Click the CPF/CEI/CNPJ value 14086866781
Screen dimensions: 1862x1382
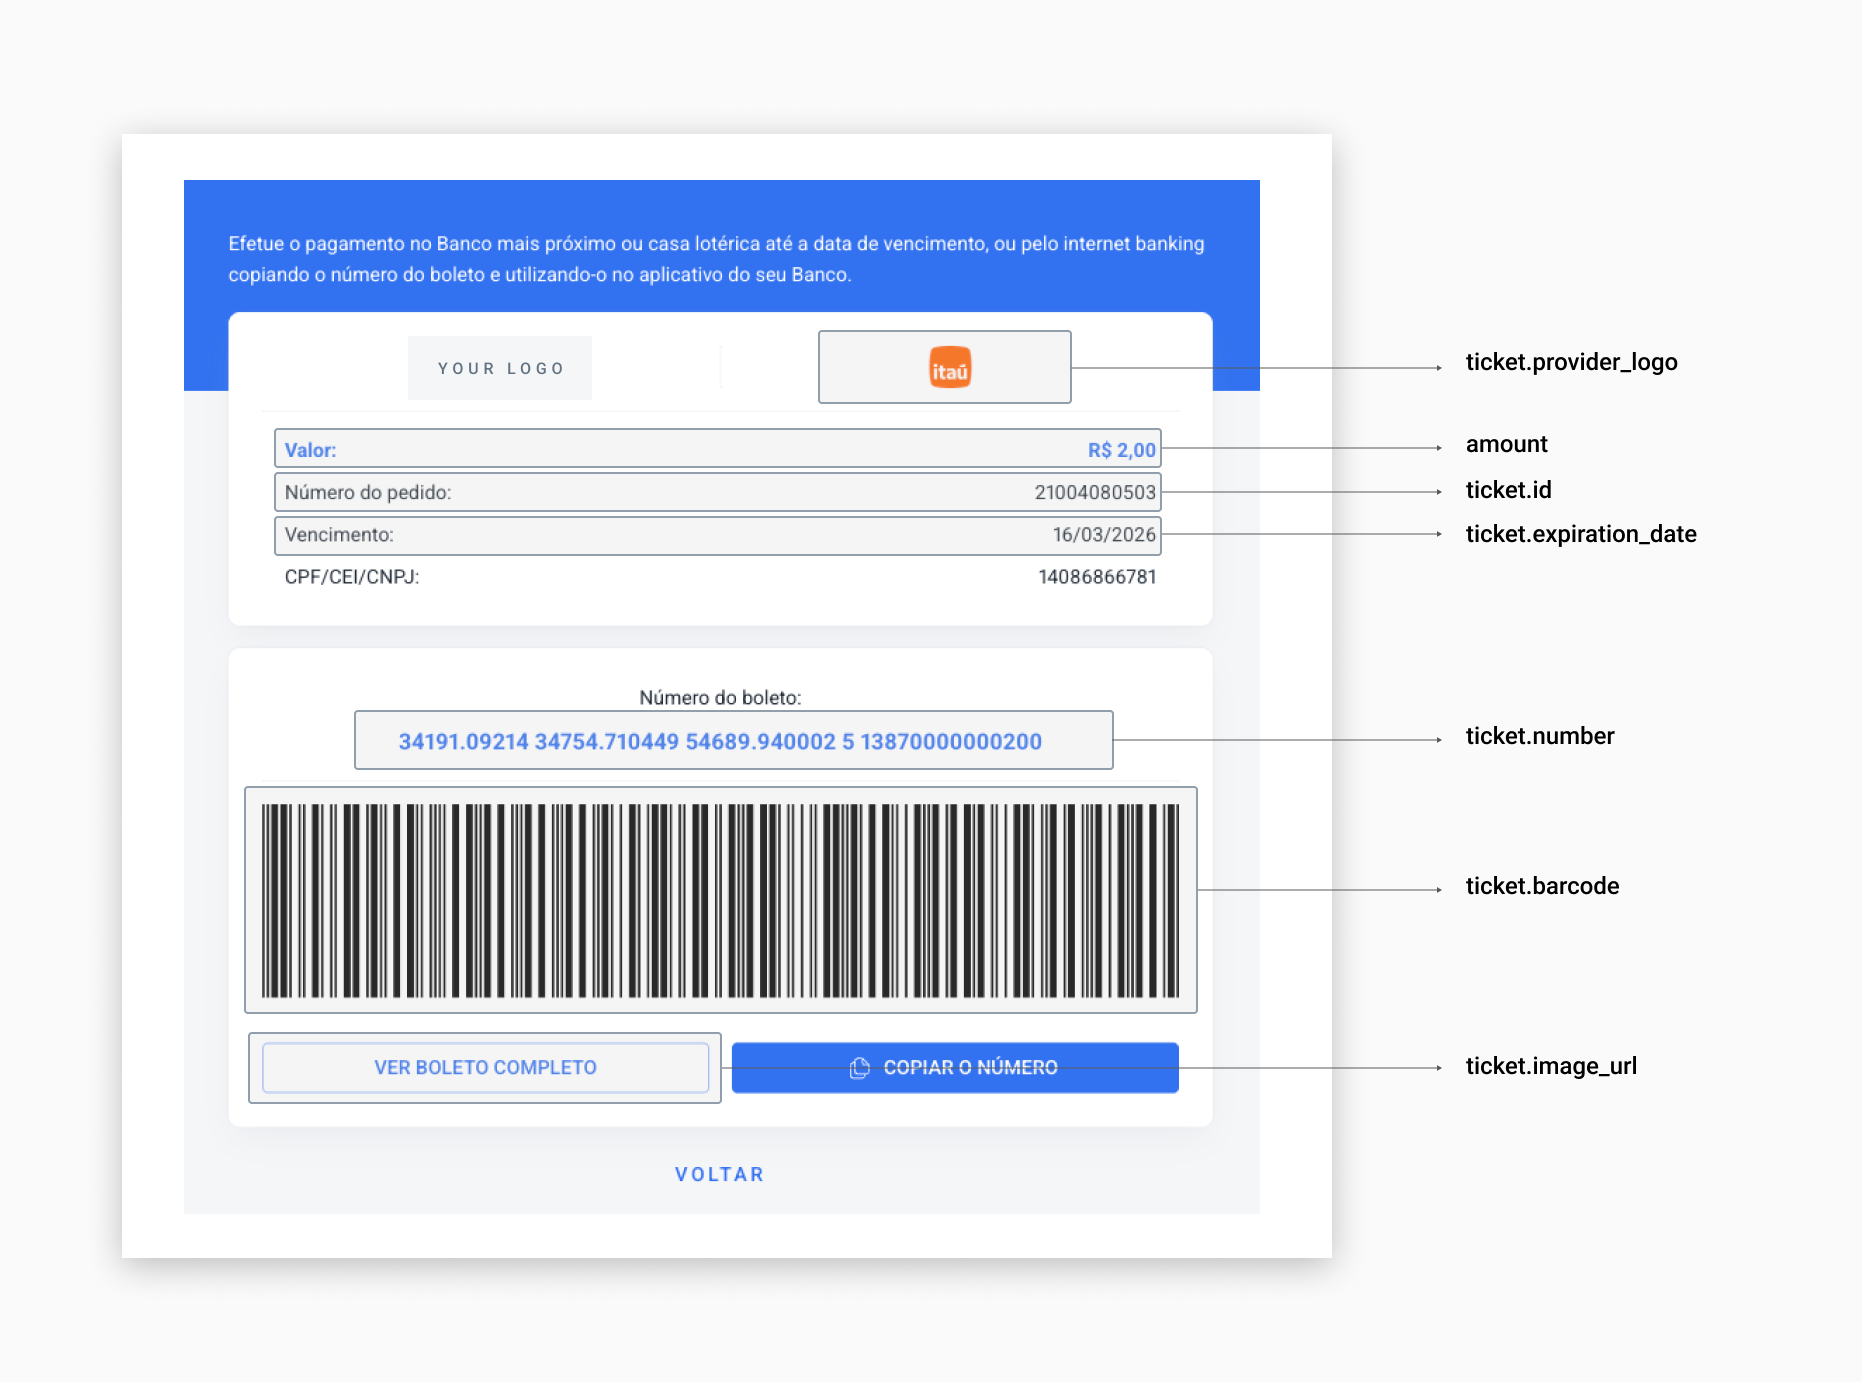1096,576
